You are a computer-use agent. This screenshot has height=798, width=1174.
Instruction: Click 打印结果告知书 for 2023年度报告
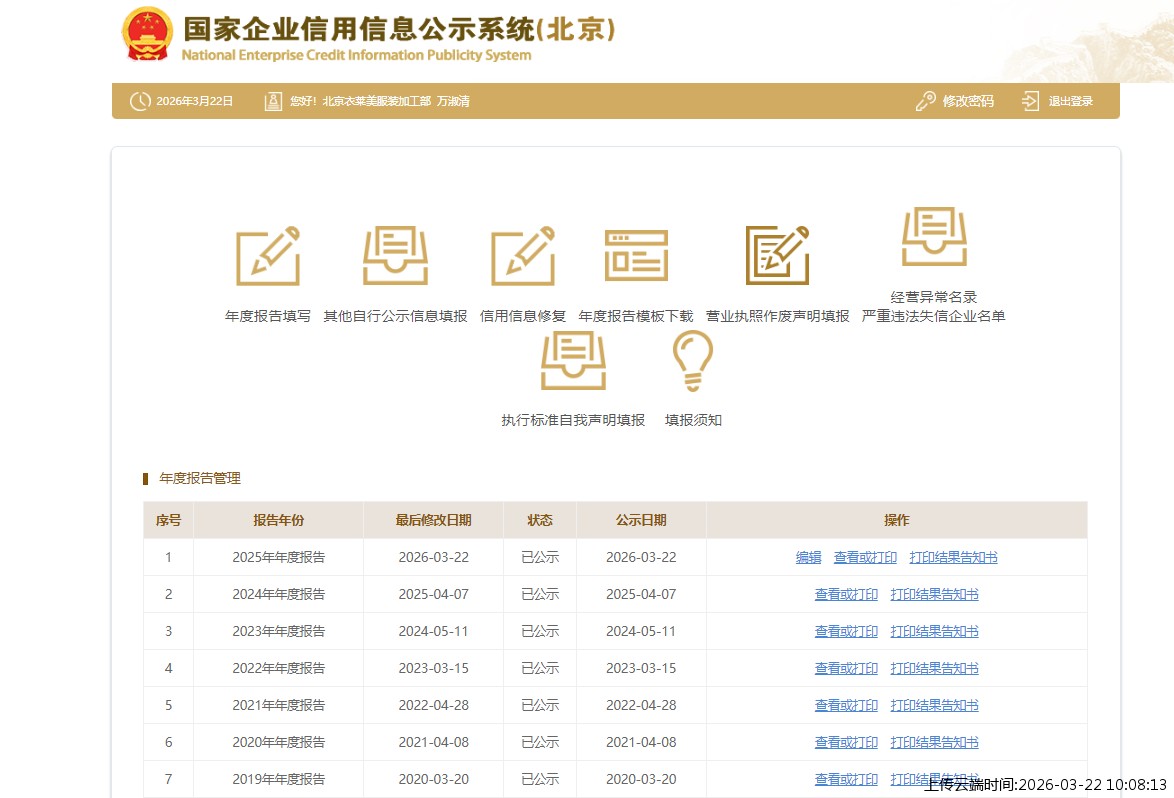point(934,632)
